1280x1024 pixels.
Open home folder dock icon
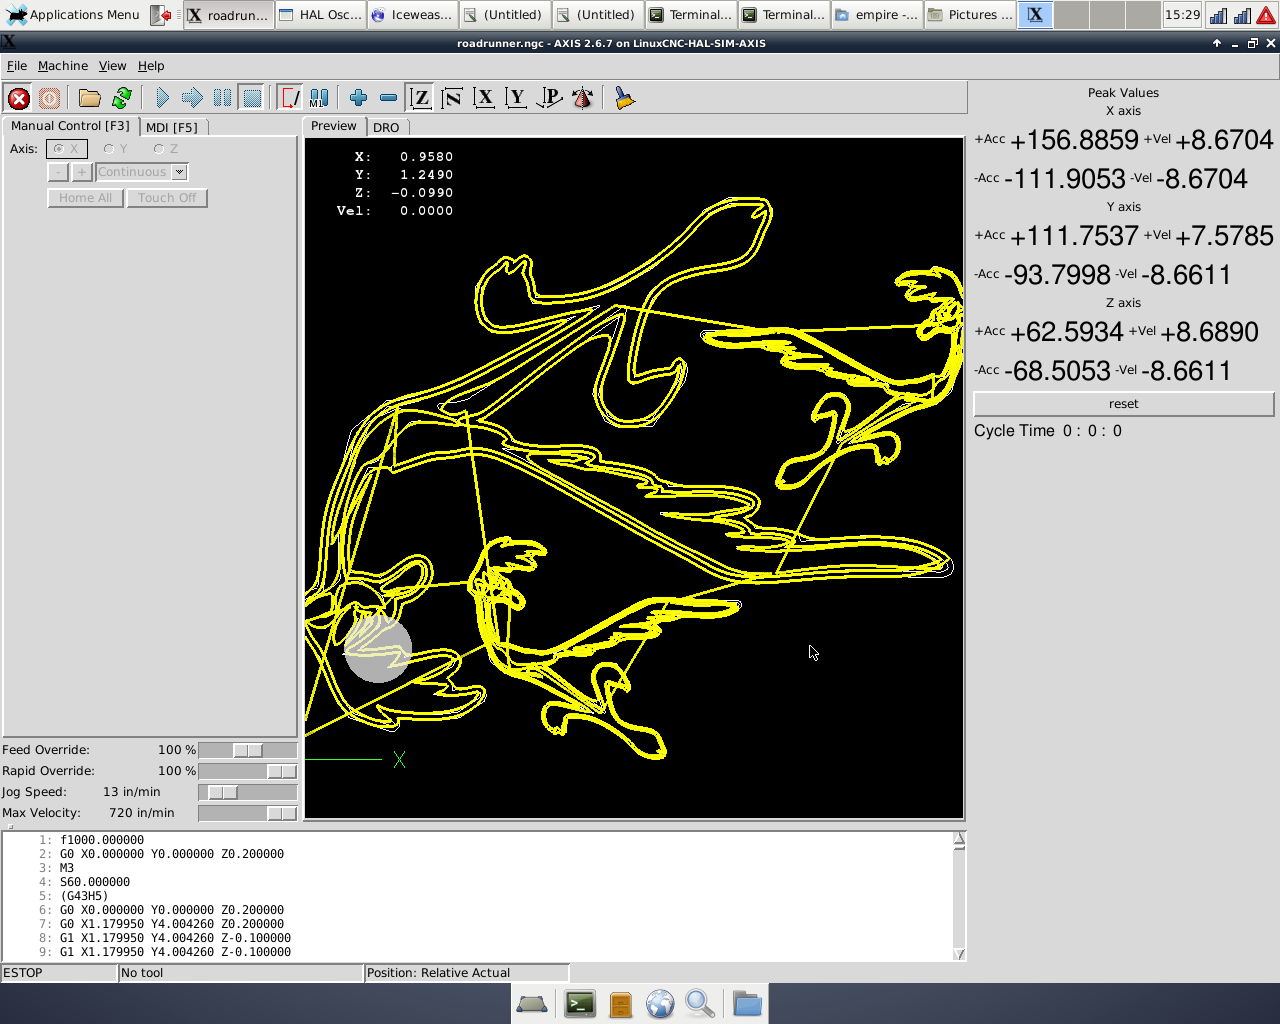pos(747,1004)
